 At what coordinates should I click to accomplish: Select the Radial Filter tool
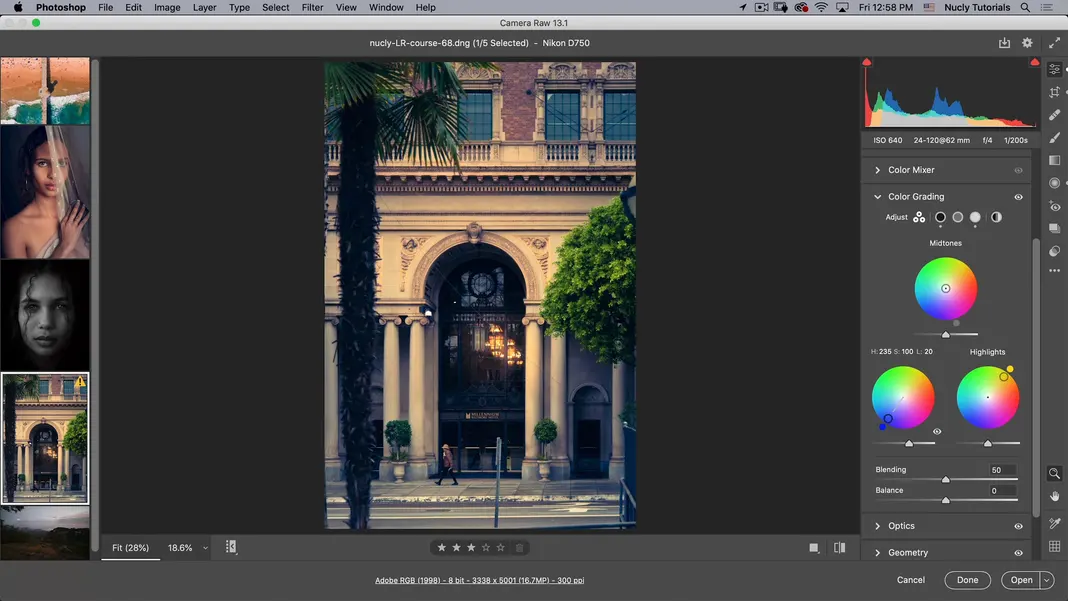tap(1054, 183)
